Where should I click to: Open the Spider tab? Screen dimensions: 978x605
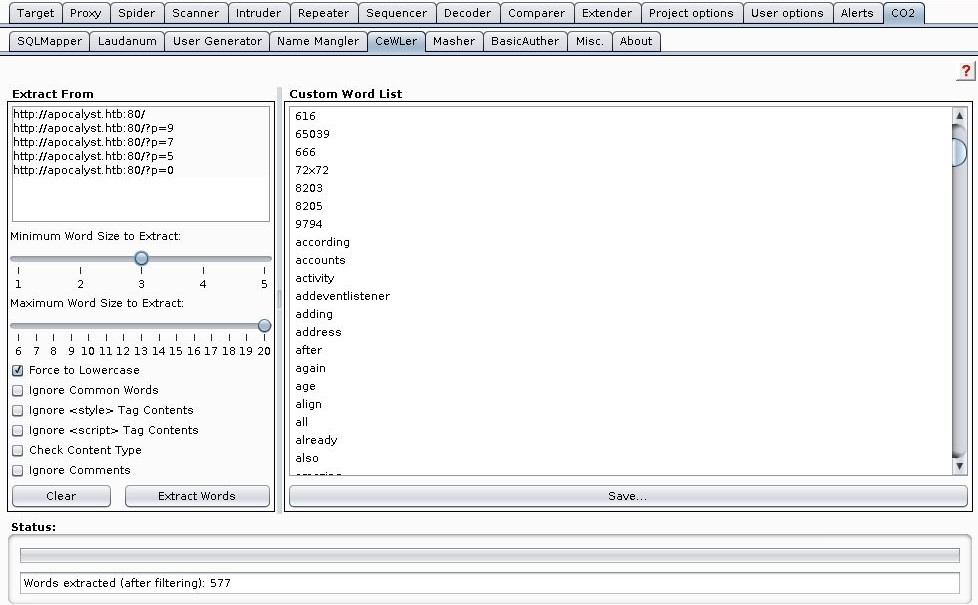(x=137, y=13)
